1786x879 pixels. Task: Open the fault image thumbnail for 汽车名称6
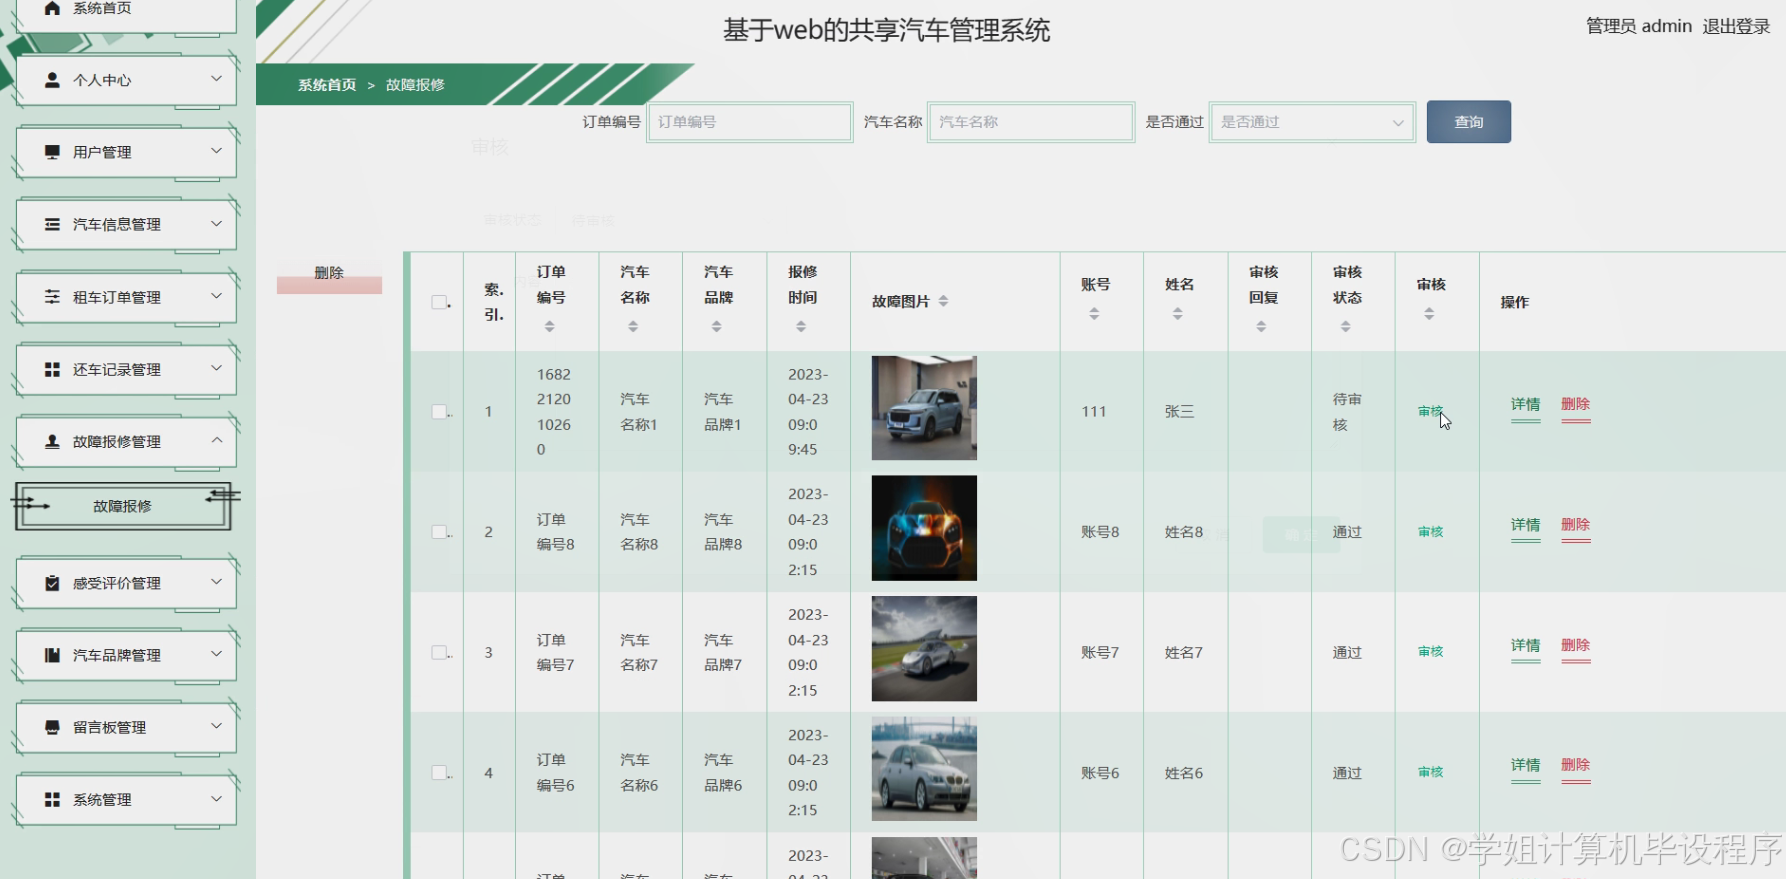click(924, 769)
